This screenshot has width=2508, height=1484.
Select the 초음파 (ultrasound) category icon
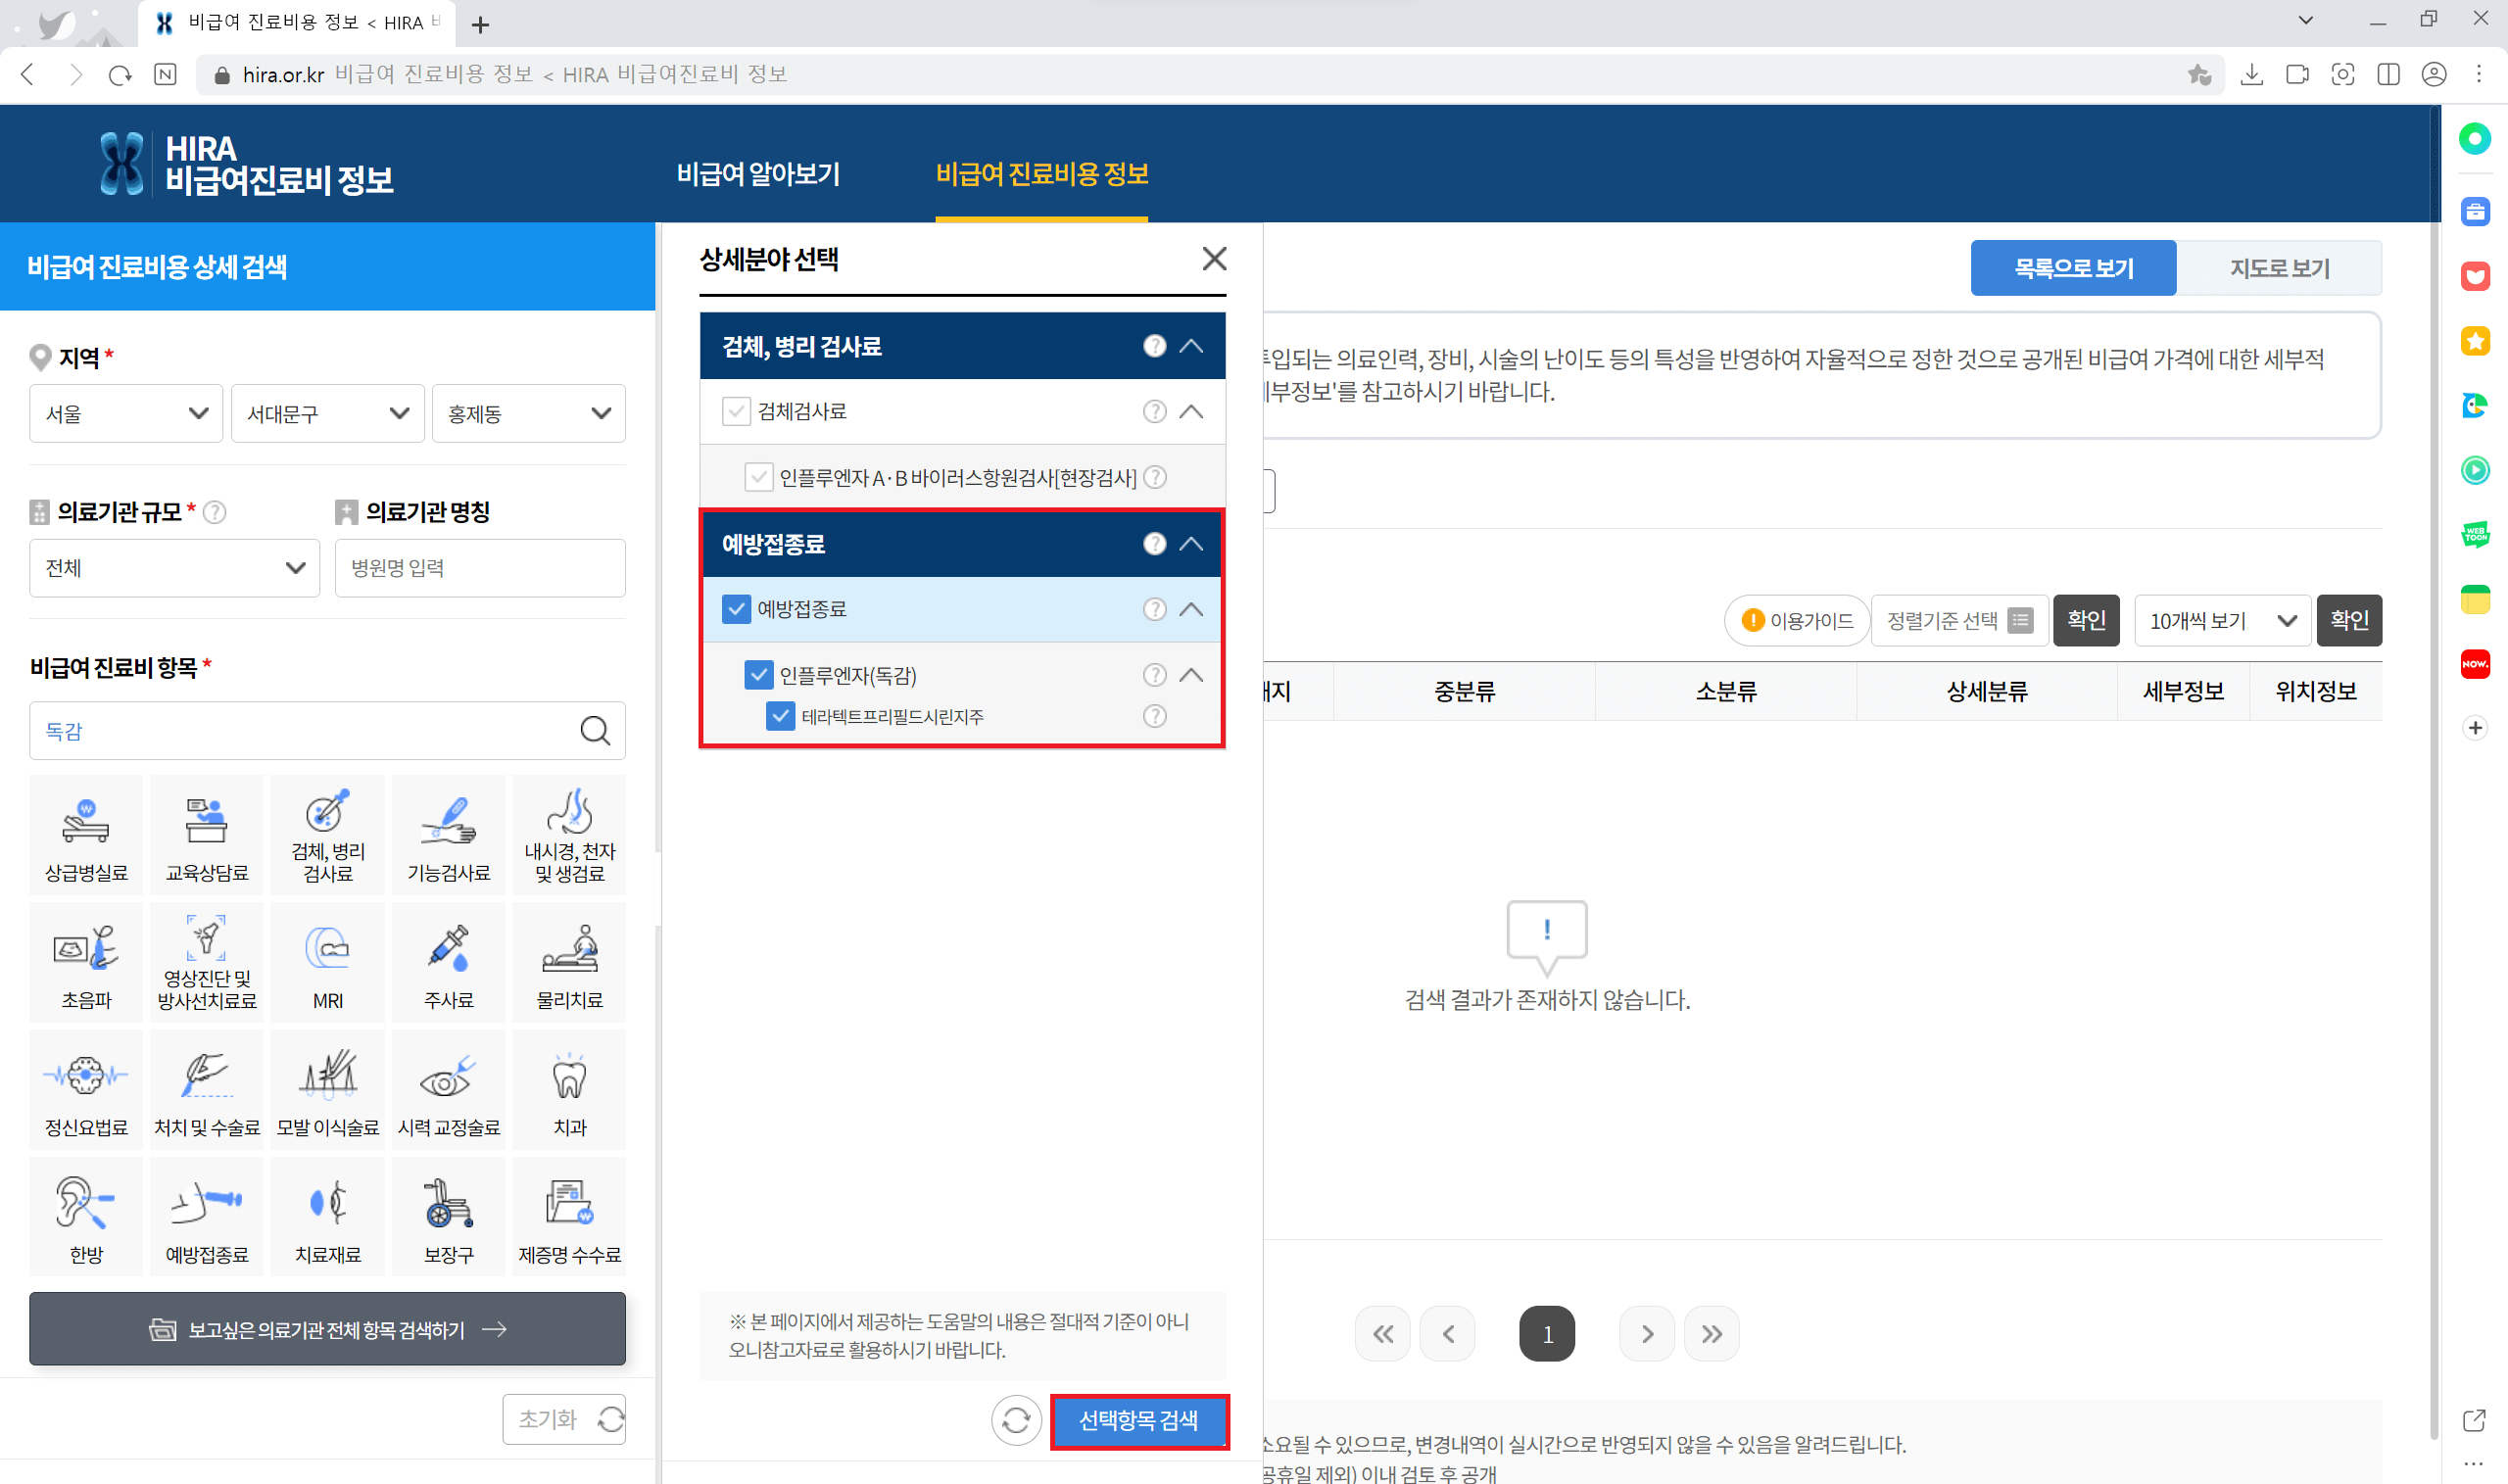tap(86, 961)
